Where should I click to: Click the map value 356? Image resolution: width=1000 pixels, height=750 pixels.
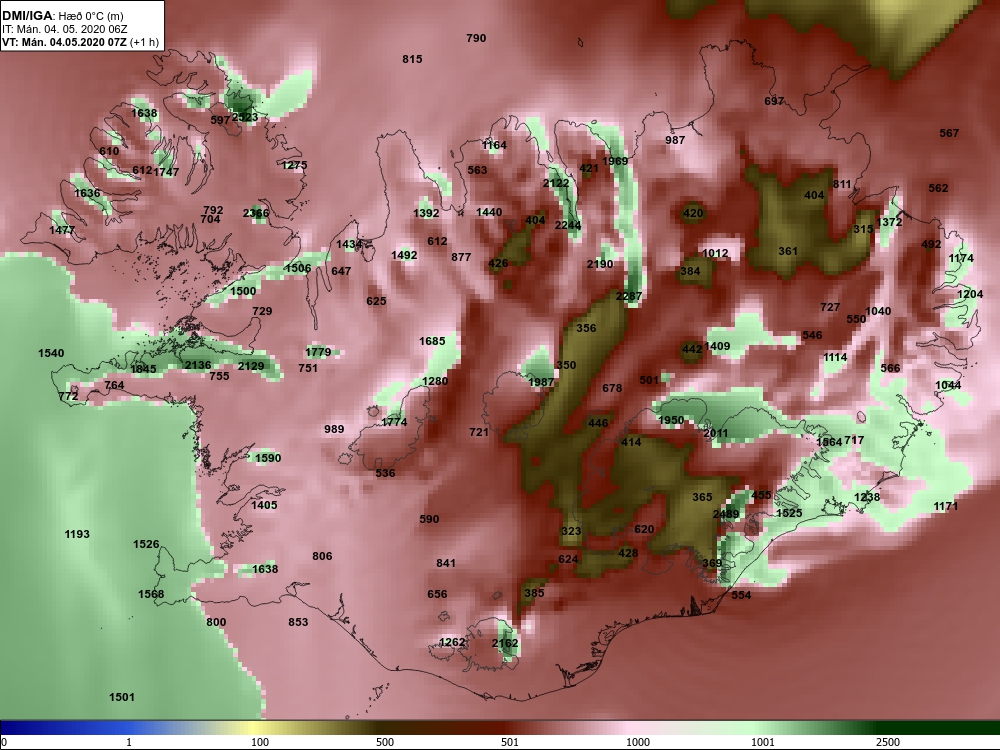(x=586, y=328)
